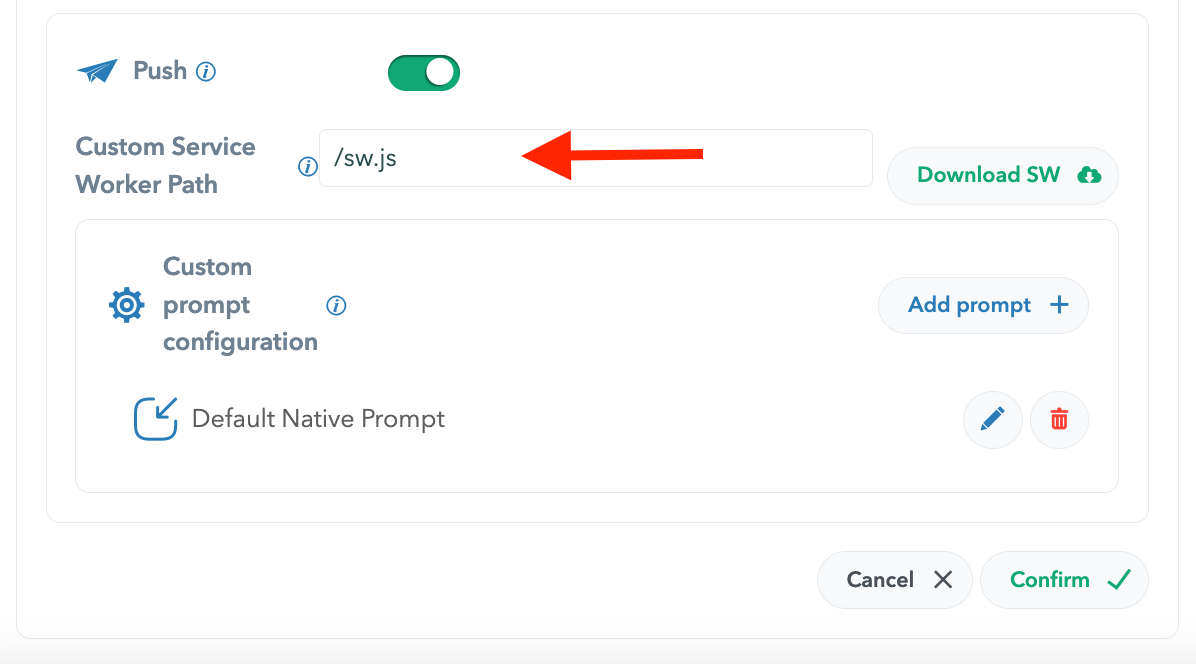Viewport: 1196px width, 664px height.
Task: Click the custom prompt configuration gear icon
Action: 126,305
